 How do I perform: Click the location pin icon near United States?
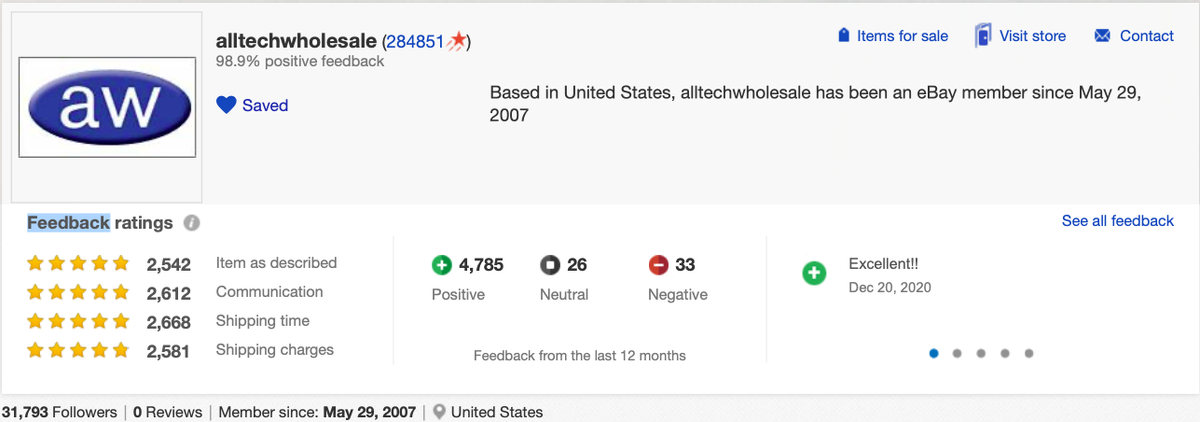[x=439, y=412]
